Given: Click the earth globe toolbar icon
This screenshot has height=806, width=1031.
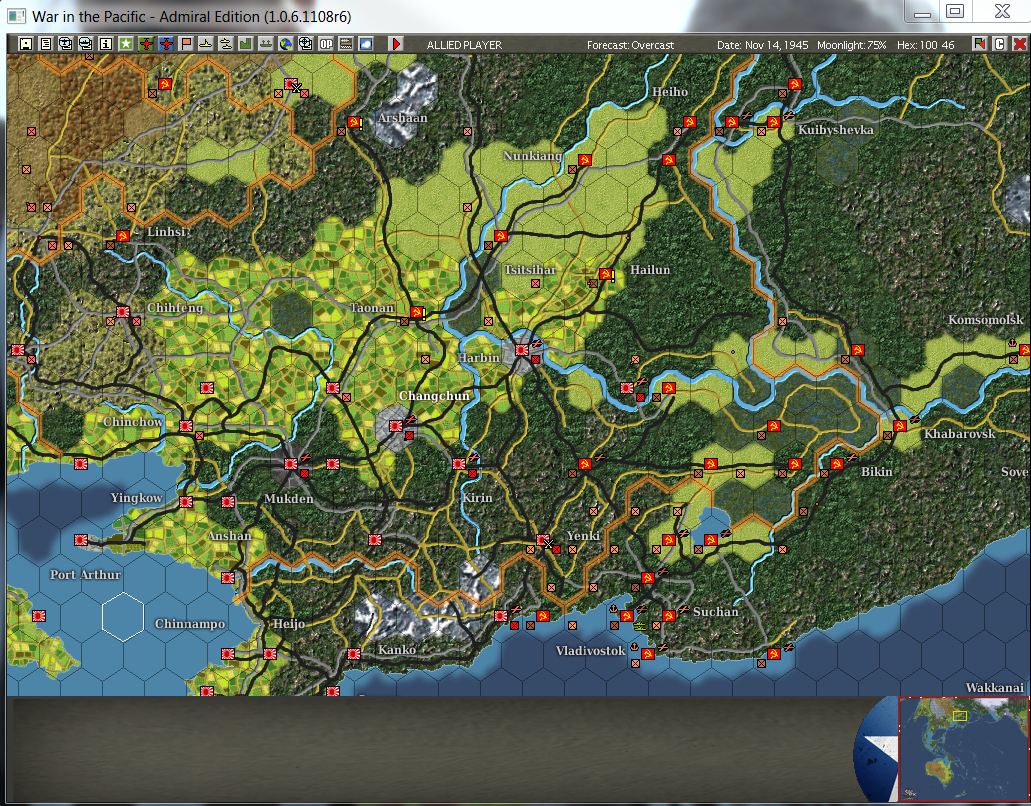Looking at the screenshot, I should (x=286, y=44).
